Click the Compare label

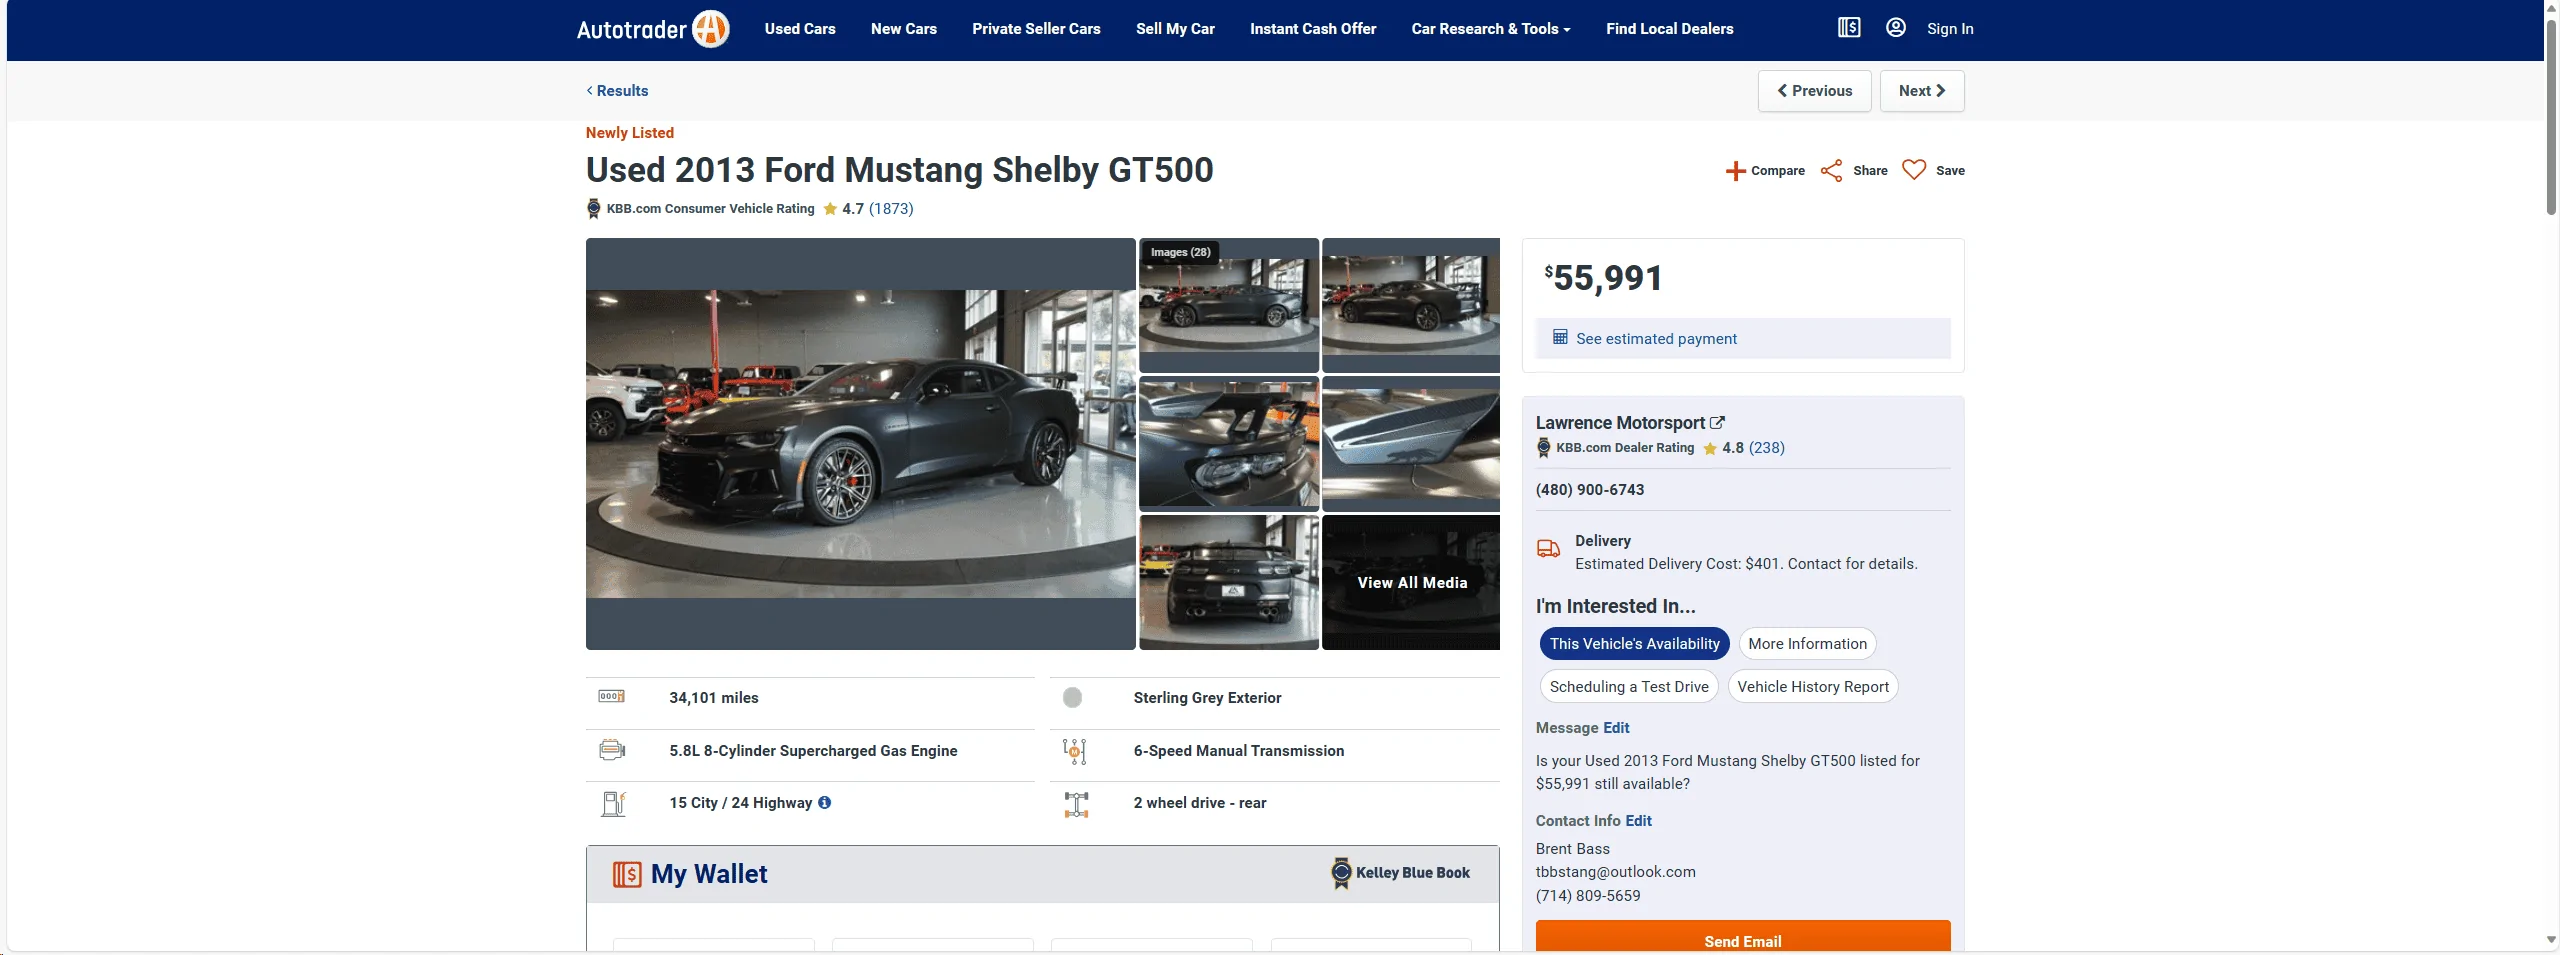(x=1777, y=171)
